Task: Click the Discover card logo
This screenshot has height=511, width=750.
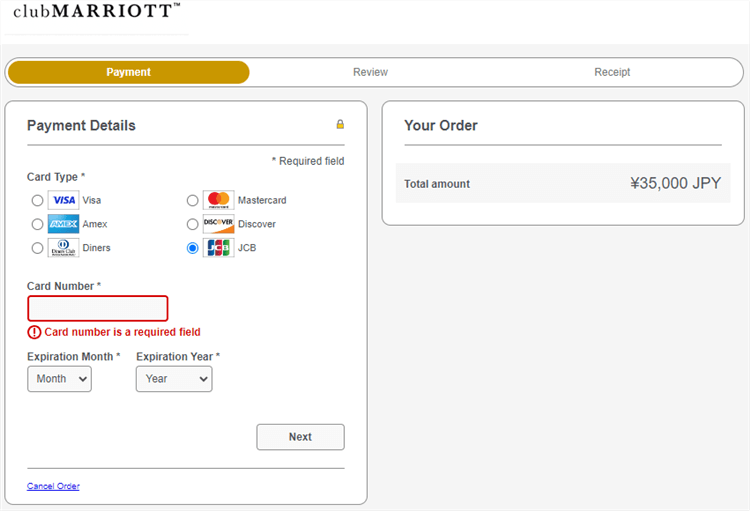Action: pos(218,224)
